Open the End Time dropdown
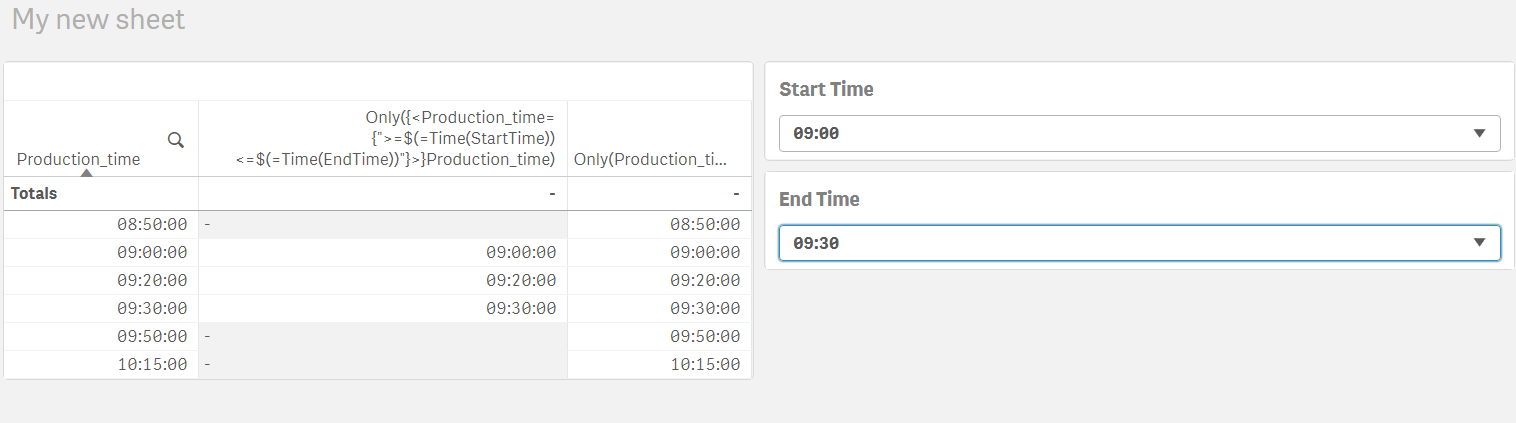Screen dimensions: 1516x423 pos(1139,243)
